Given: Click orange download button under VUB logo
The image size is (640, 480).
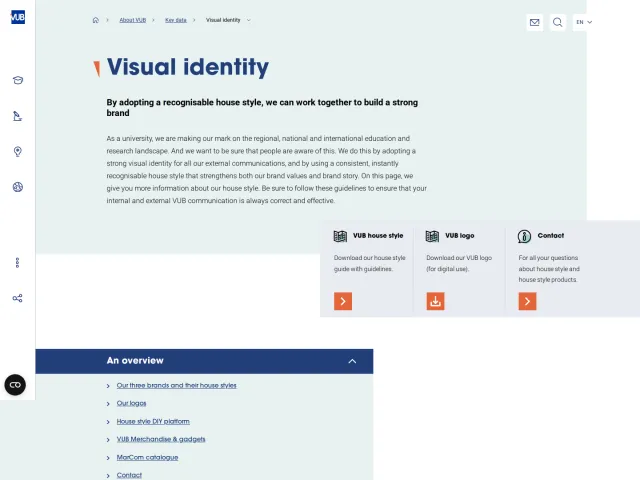Looking at the screenshot, I should tap(436, 301).
